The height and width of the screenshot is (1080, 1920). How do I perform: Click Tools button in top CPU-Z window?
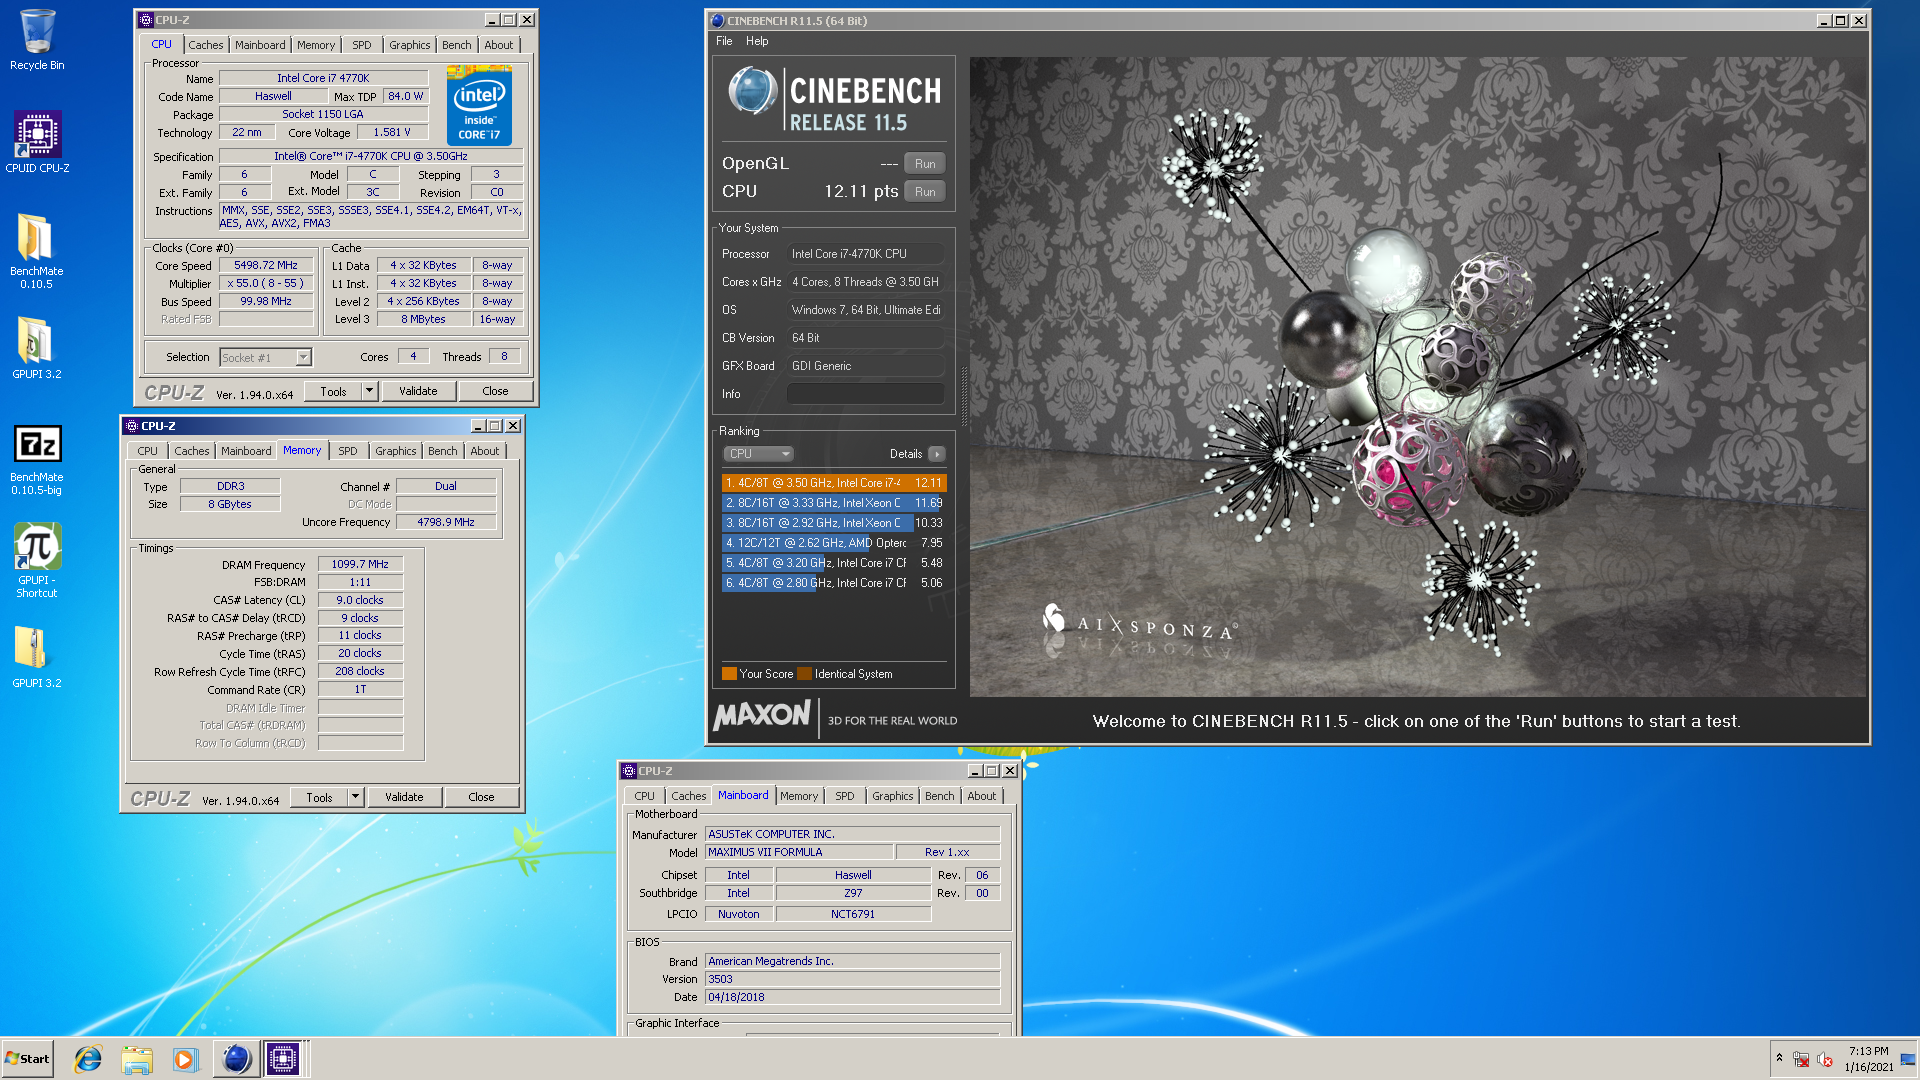[334, 391]
